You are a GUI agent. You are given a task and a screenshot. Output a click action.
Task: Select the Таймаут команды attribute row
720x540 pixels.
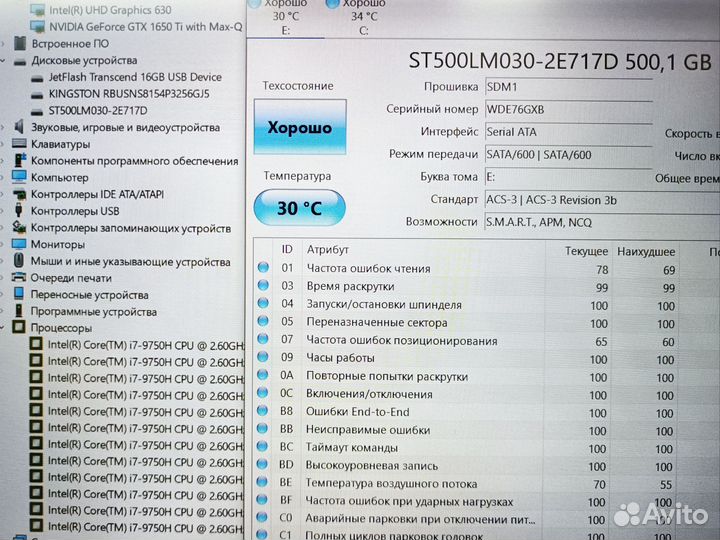coord(487,448)
